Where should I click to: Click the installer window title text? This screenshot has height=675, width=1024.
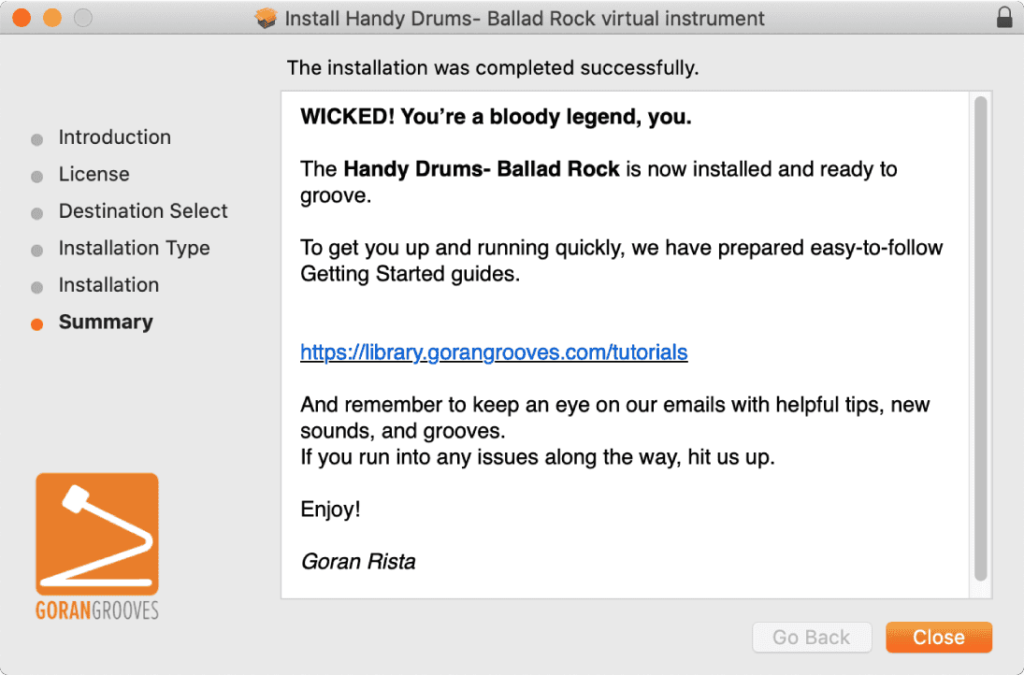click(x=524, y=18)
